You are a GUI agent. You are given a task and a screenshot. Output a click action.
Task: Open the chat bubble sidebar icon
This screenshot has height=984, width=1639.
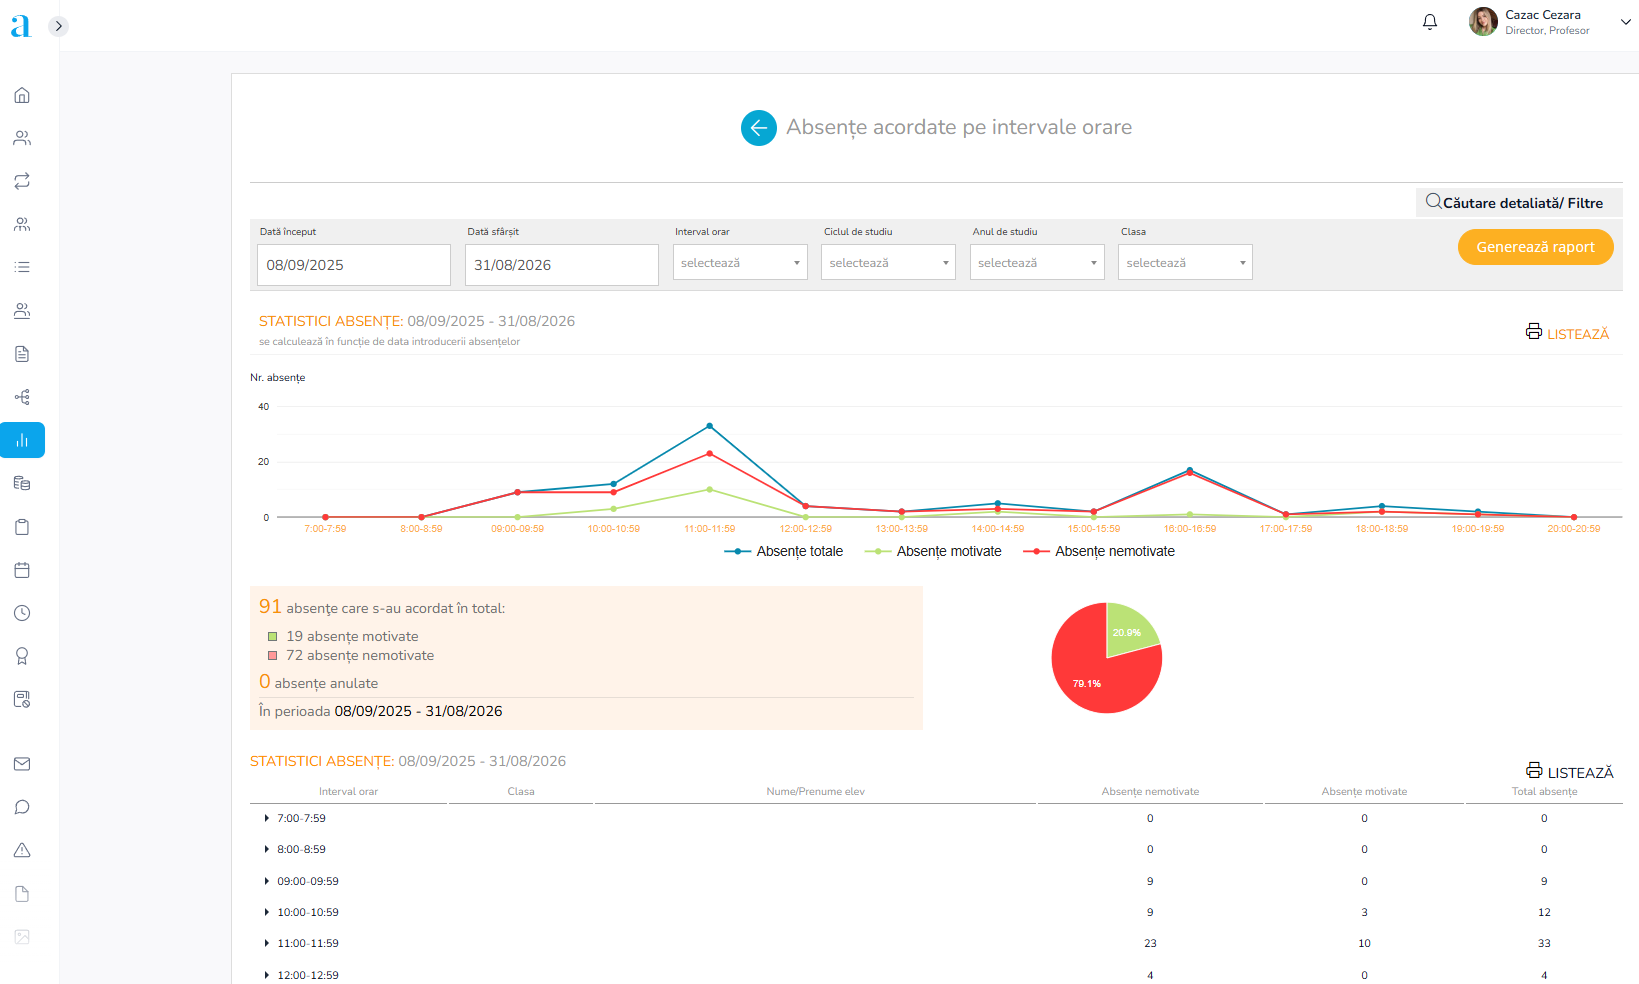point(22,807)
